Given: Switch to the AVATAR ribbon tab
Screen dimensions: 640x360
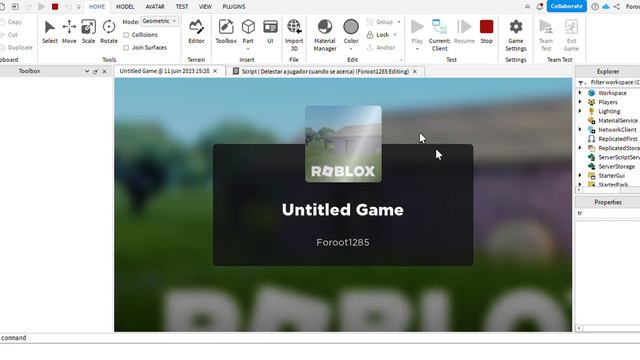Looking at the screenshot, I should coord(155,7).
